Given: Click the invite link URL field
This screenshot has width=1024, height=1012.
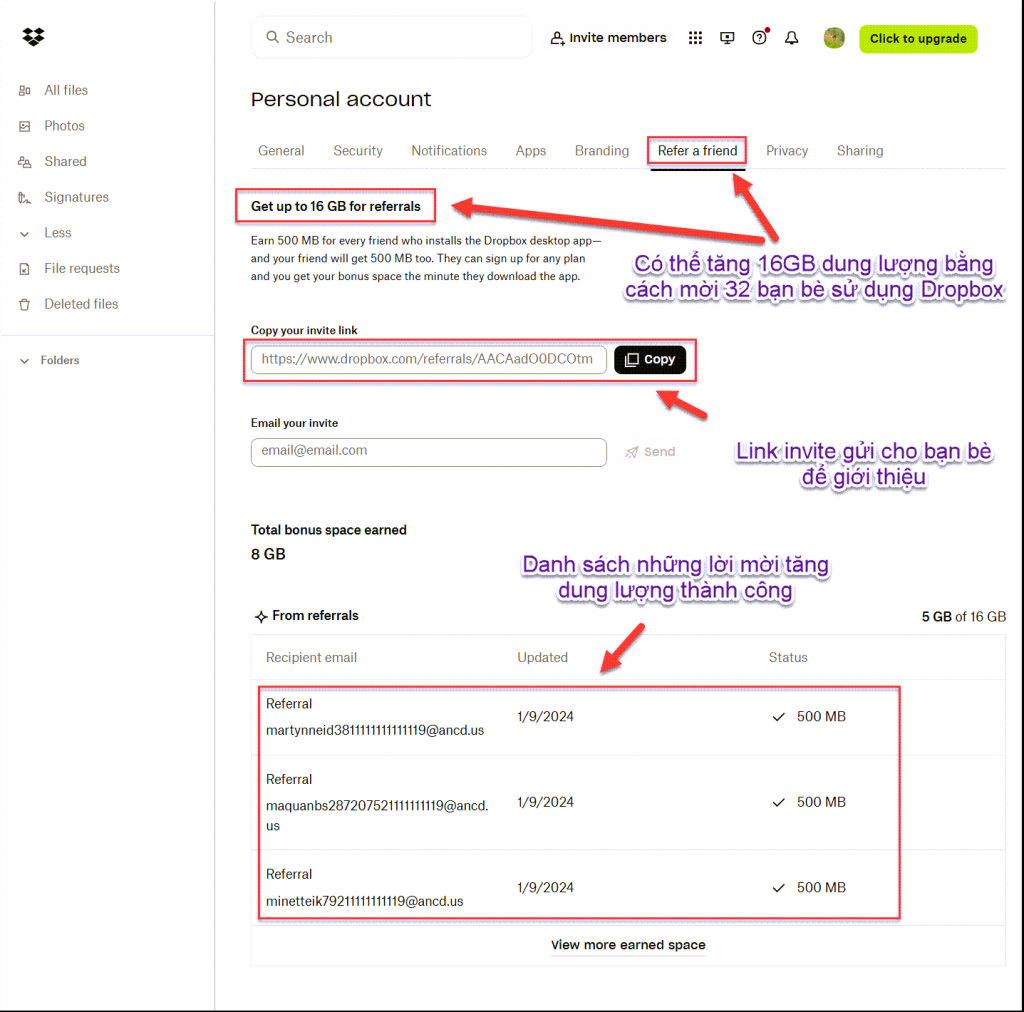Looking at the screenshot, I should (428, 359).
